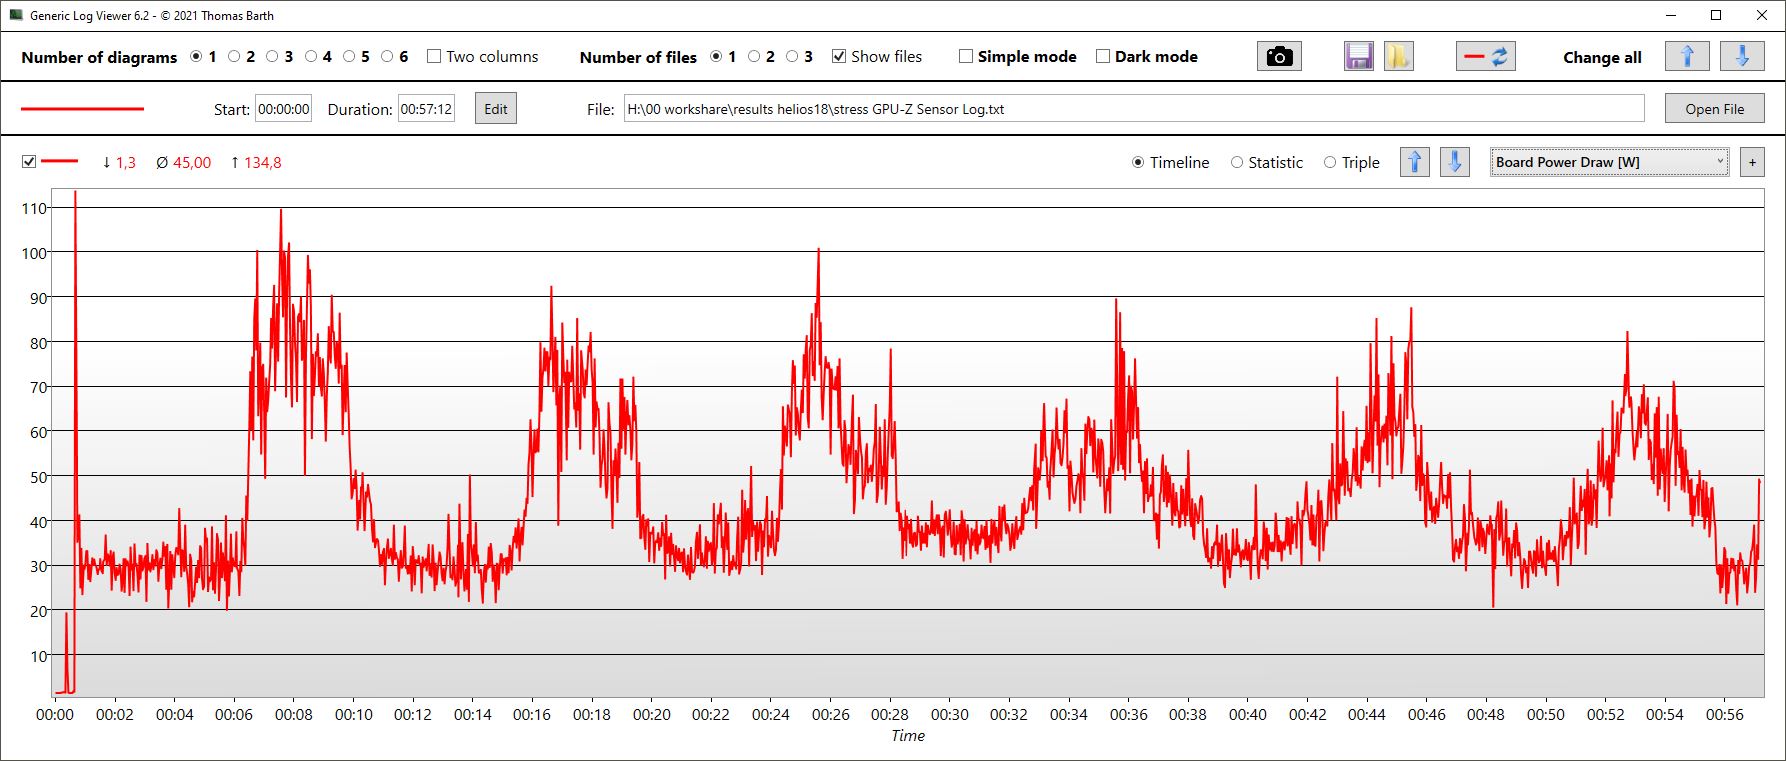Switch to Triple view mode

pyautogui.click(x=1330, y=163)
